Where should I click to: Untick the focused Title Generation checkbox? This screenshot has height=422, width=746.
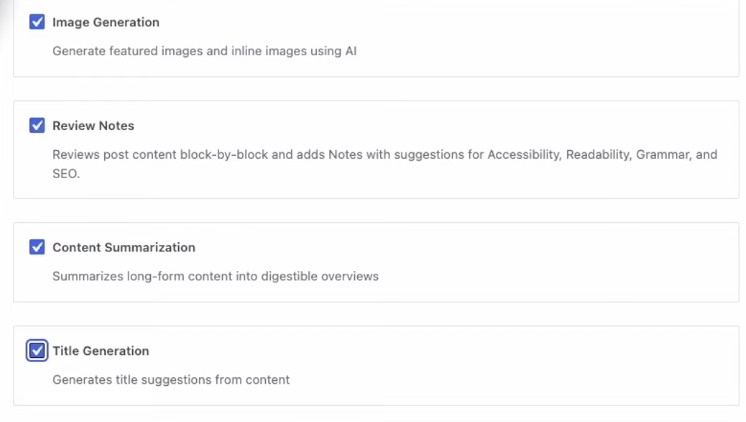[37, 351]
